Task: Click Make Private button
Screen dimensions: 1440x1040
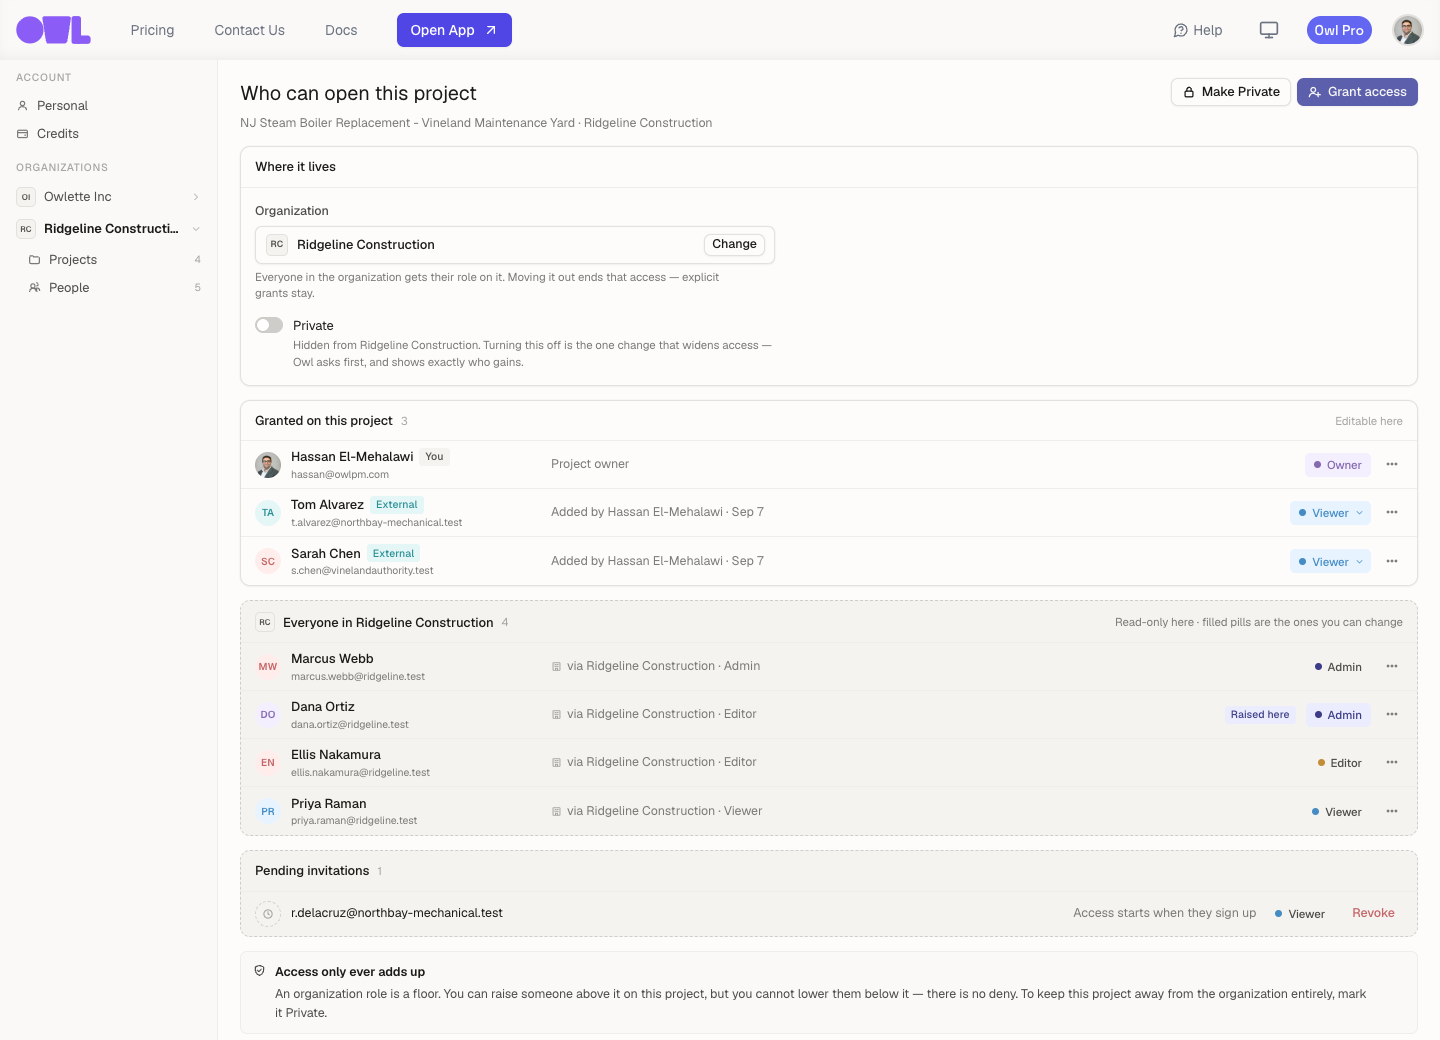Action: (x=1231, y=92)
